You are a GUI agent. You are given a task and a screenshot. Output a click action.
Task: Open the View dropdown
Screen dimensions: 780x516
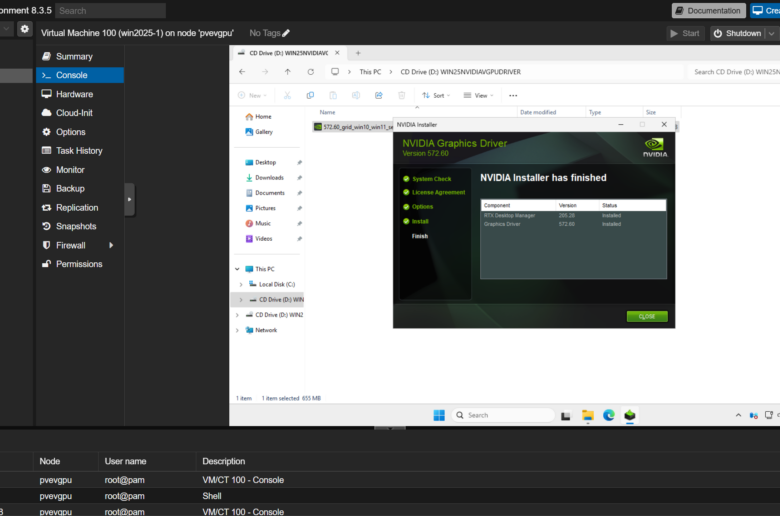[479, 96]
